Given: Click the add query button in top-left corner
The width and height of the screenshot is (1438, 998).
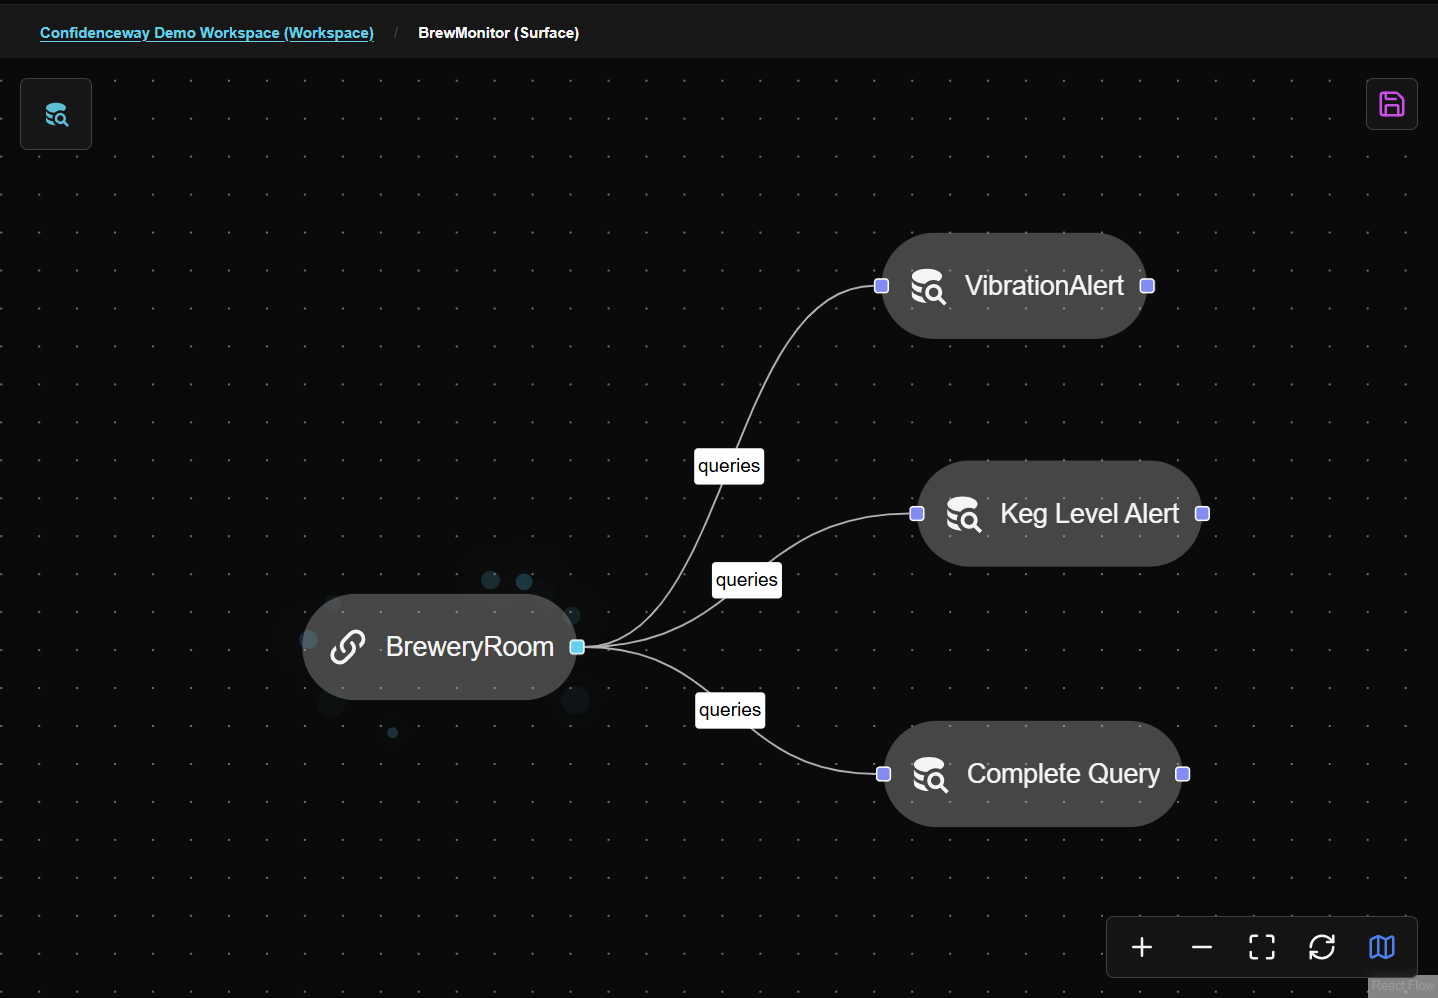Looking at the screenshot, I should [x=56, y=114].
